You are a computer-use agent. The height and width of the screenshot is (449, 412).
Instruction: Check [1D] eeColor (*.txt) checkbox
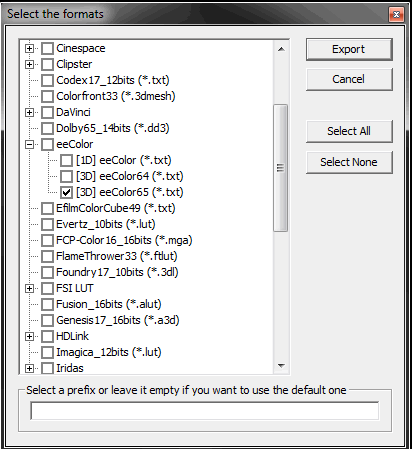tap(66, 160)
